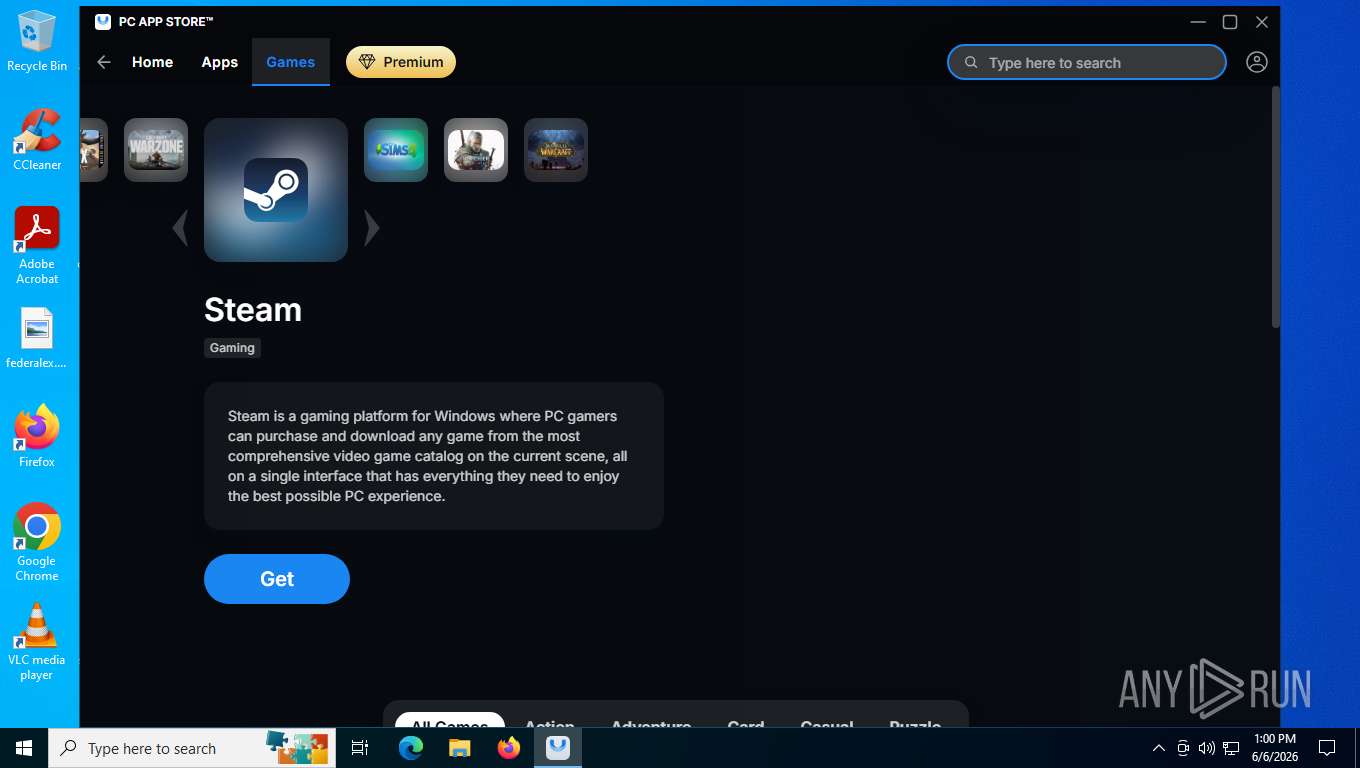
Task: Minimize the PC App Store window
Action: [x=1198, y=22]
